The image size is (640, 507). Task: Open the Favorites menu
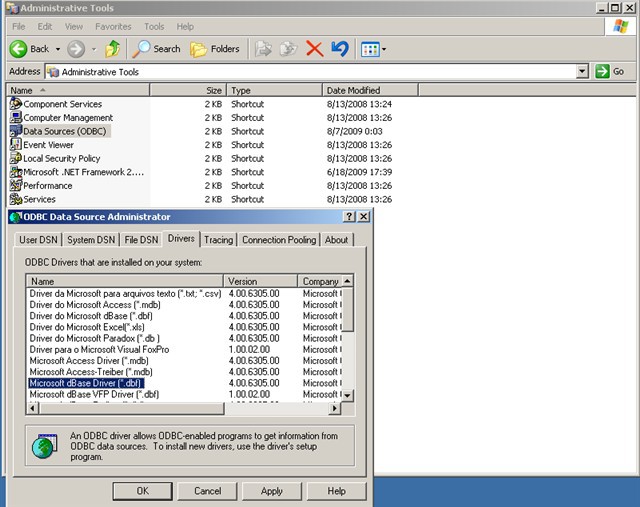(x=113, y=26)
